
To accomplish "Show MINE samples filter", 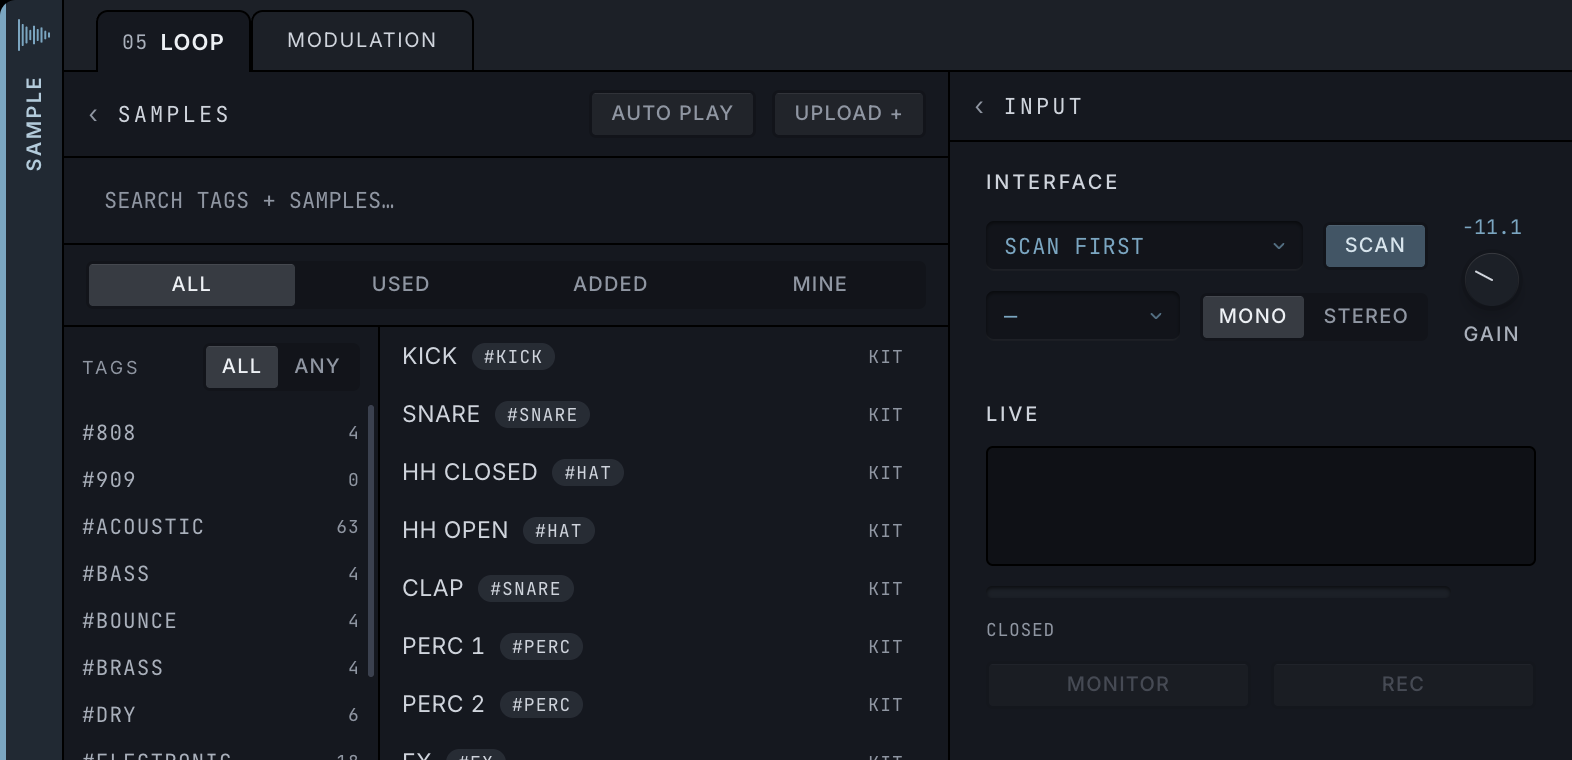I will point(820,285).
